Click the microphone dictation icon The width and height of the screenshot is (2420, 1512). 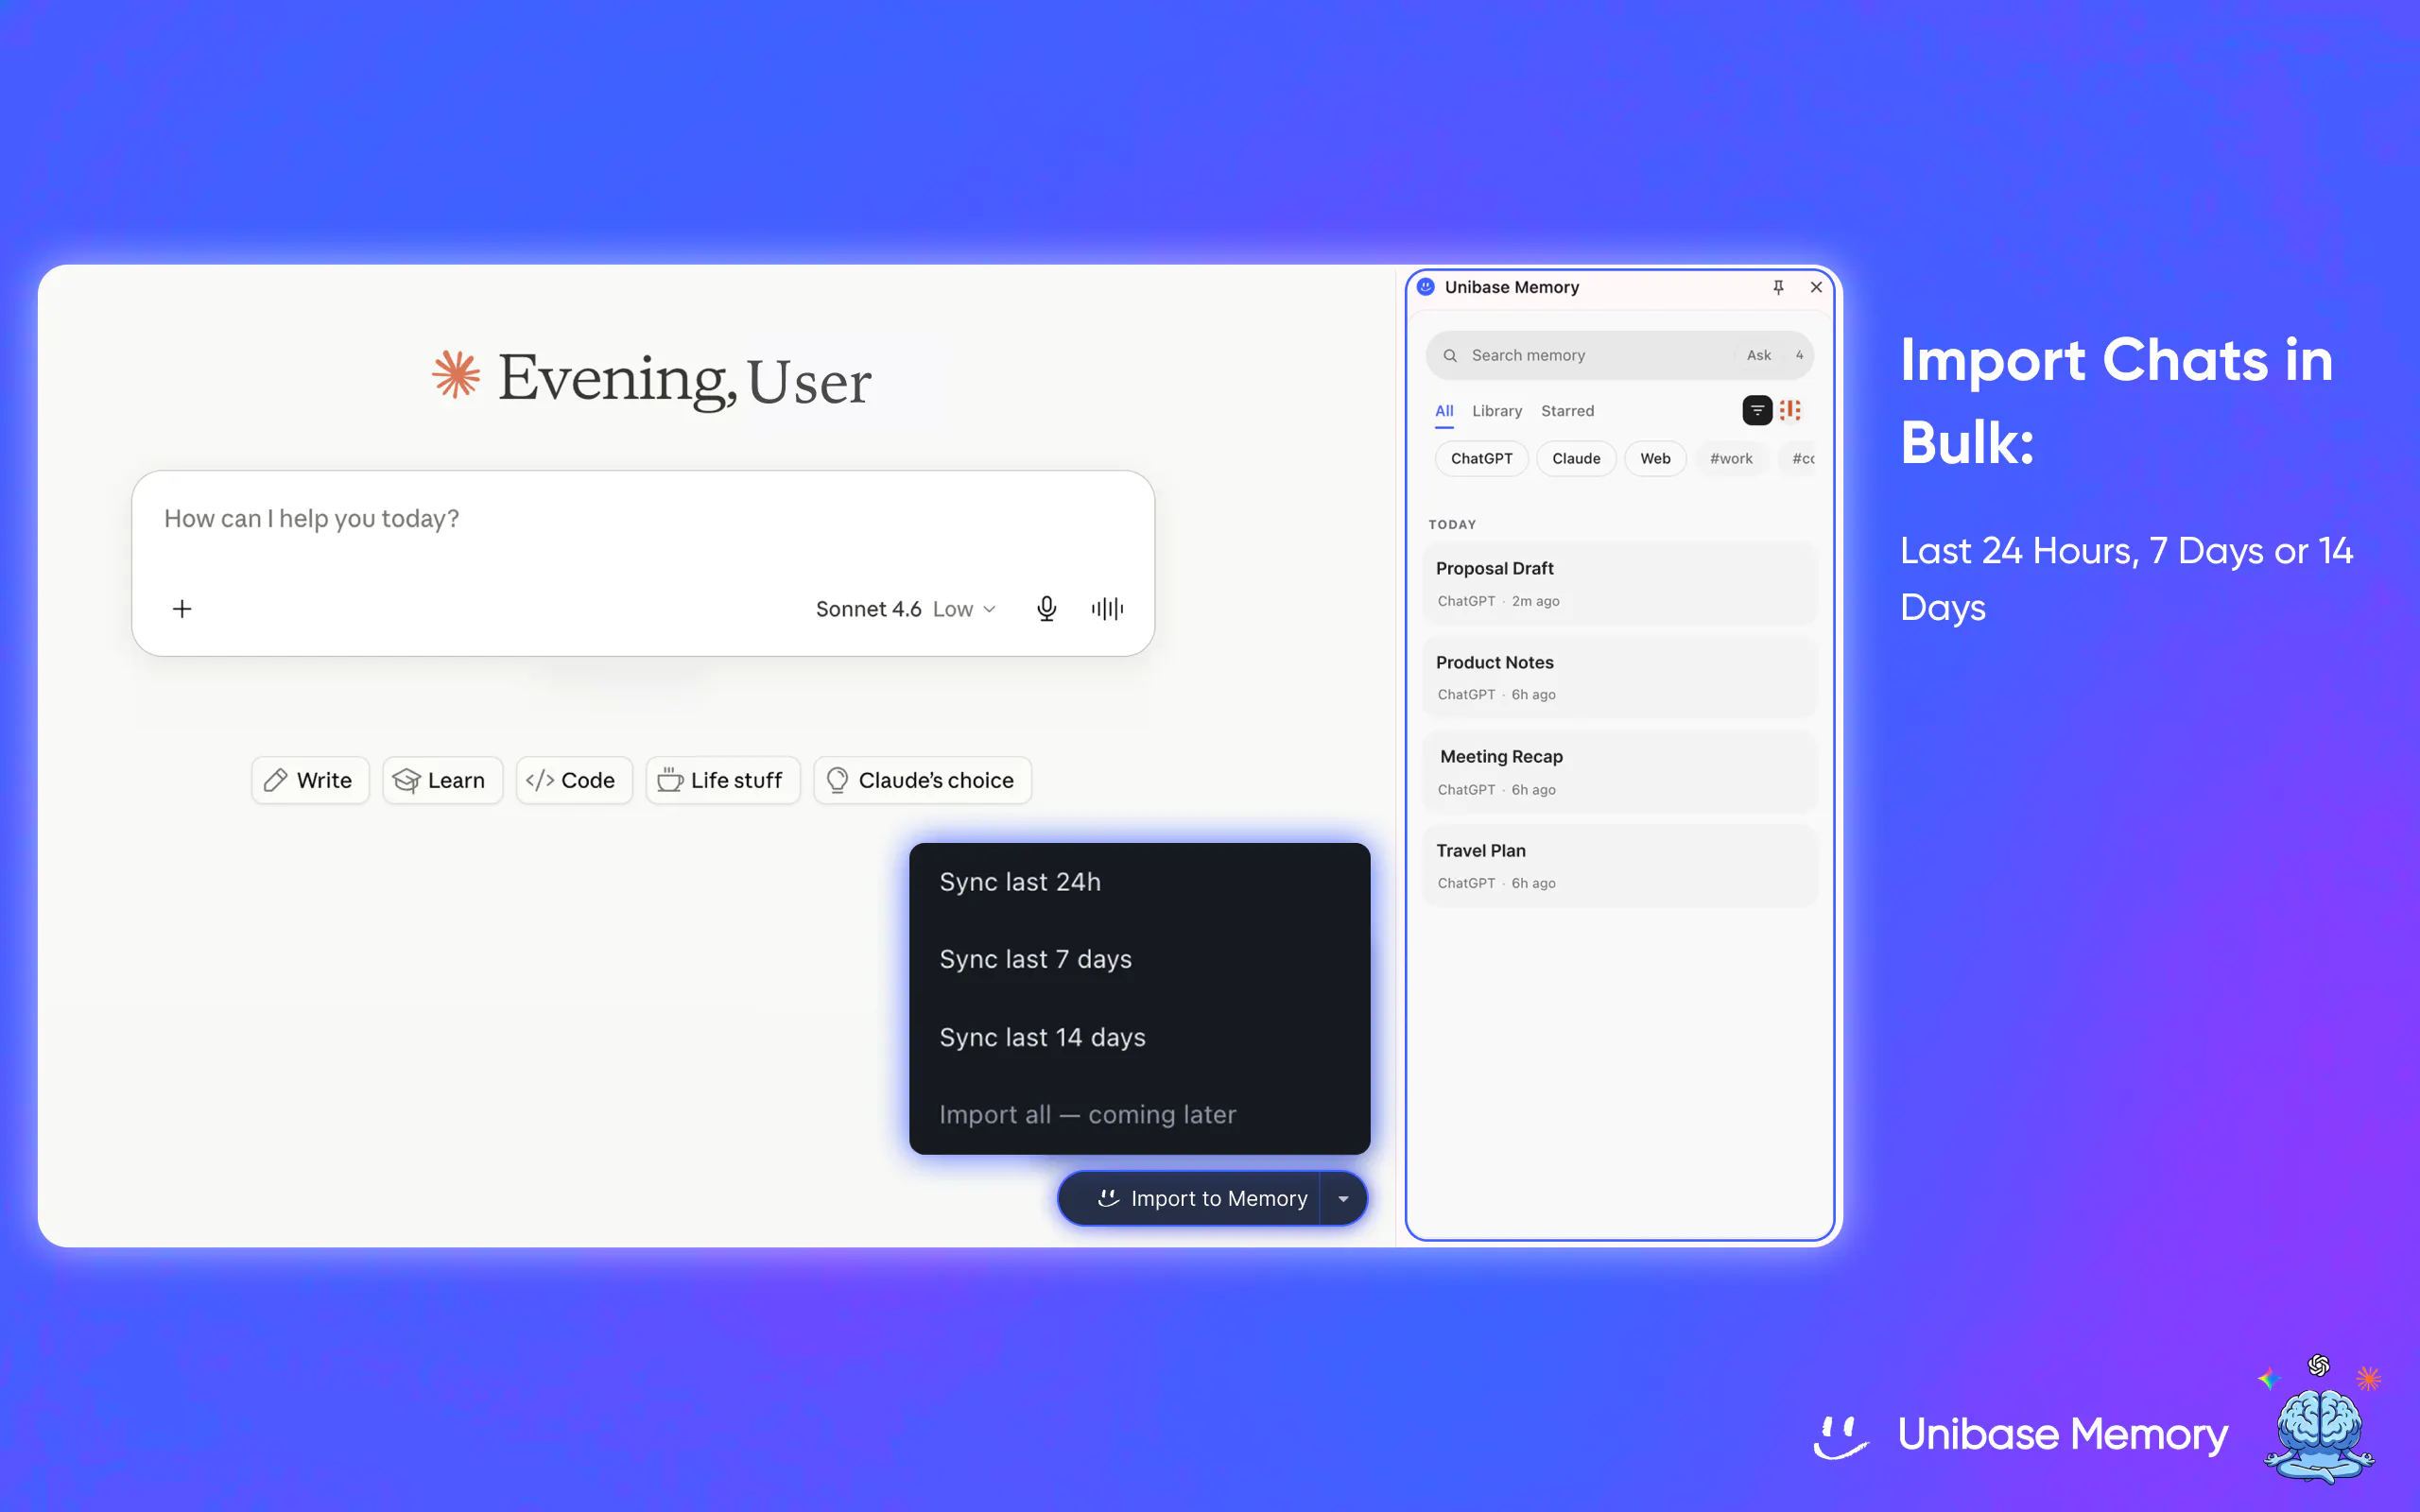pos(1046,609)
